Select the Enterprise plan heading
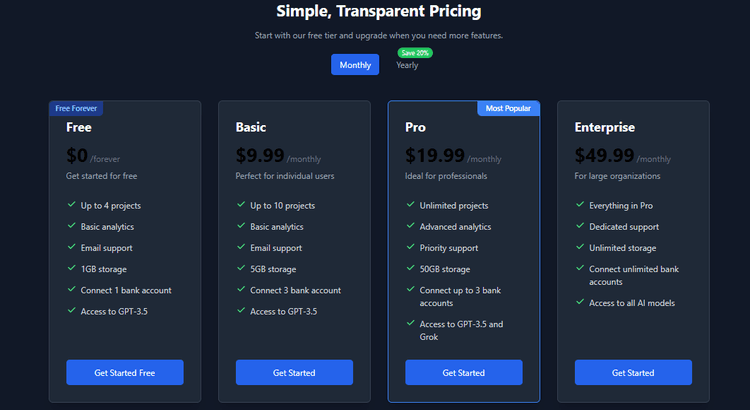Viewport: 750px width, 410px height. tap(605, 127)
